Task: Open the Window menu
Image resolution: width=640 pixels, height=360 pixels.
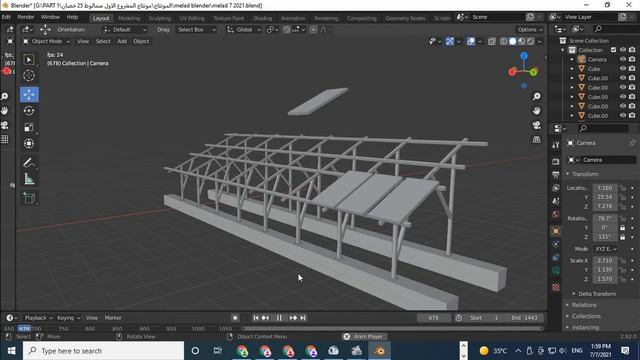Action: click(50, 17)
